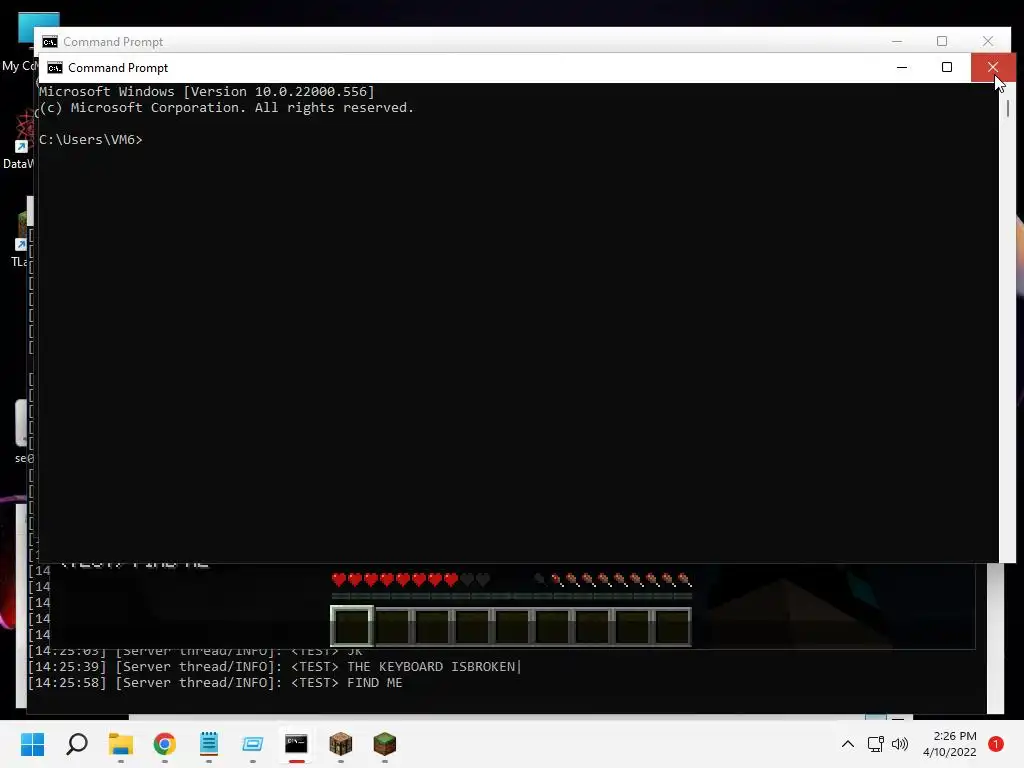
Task: Maximize the background Command Prompt window
Action: [942, 41]
